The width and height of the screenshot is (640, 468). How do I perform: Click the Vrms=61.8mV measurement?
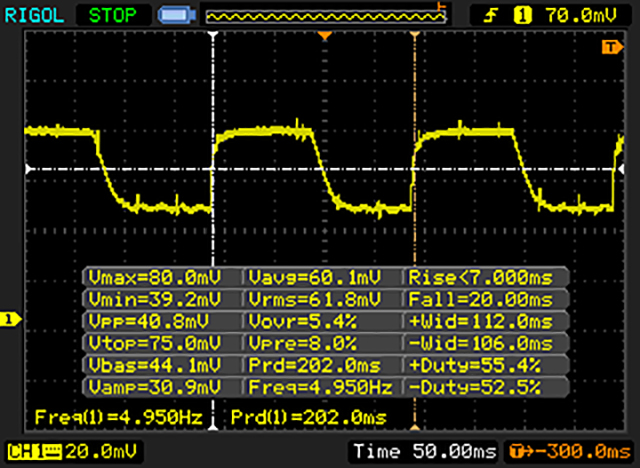point(315,299)
